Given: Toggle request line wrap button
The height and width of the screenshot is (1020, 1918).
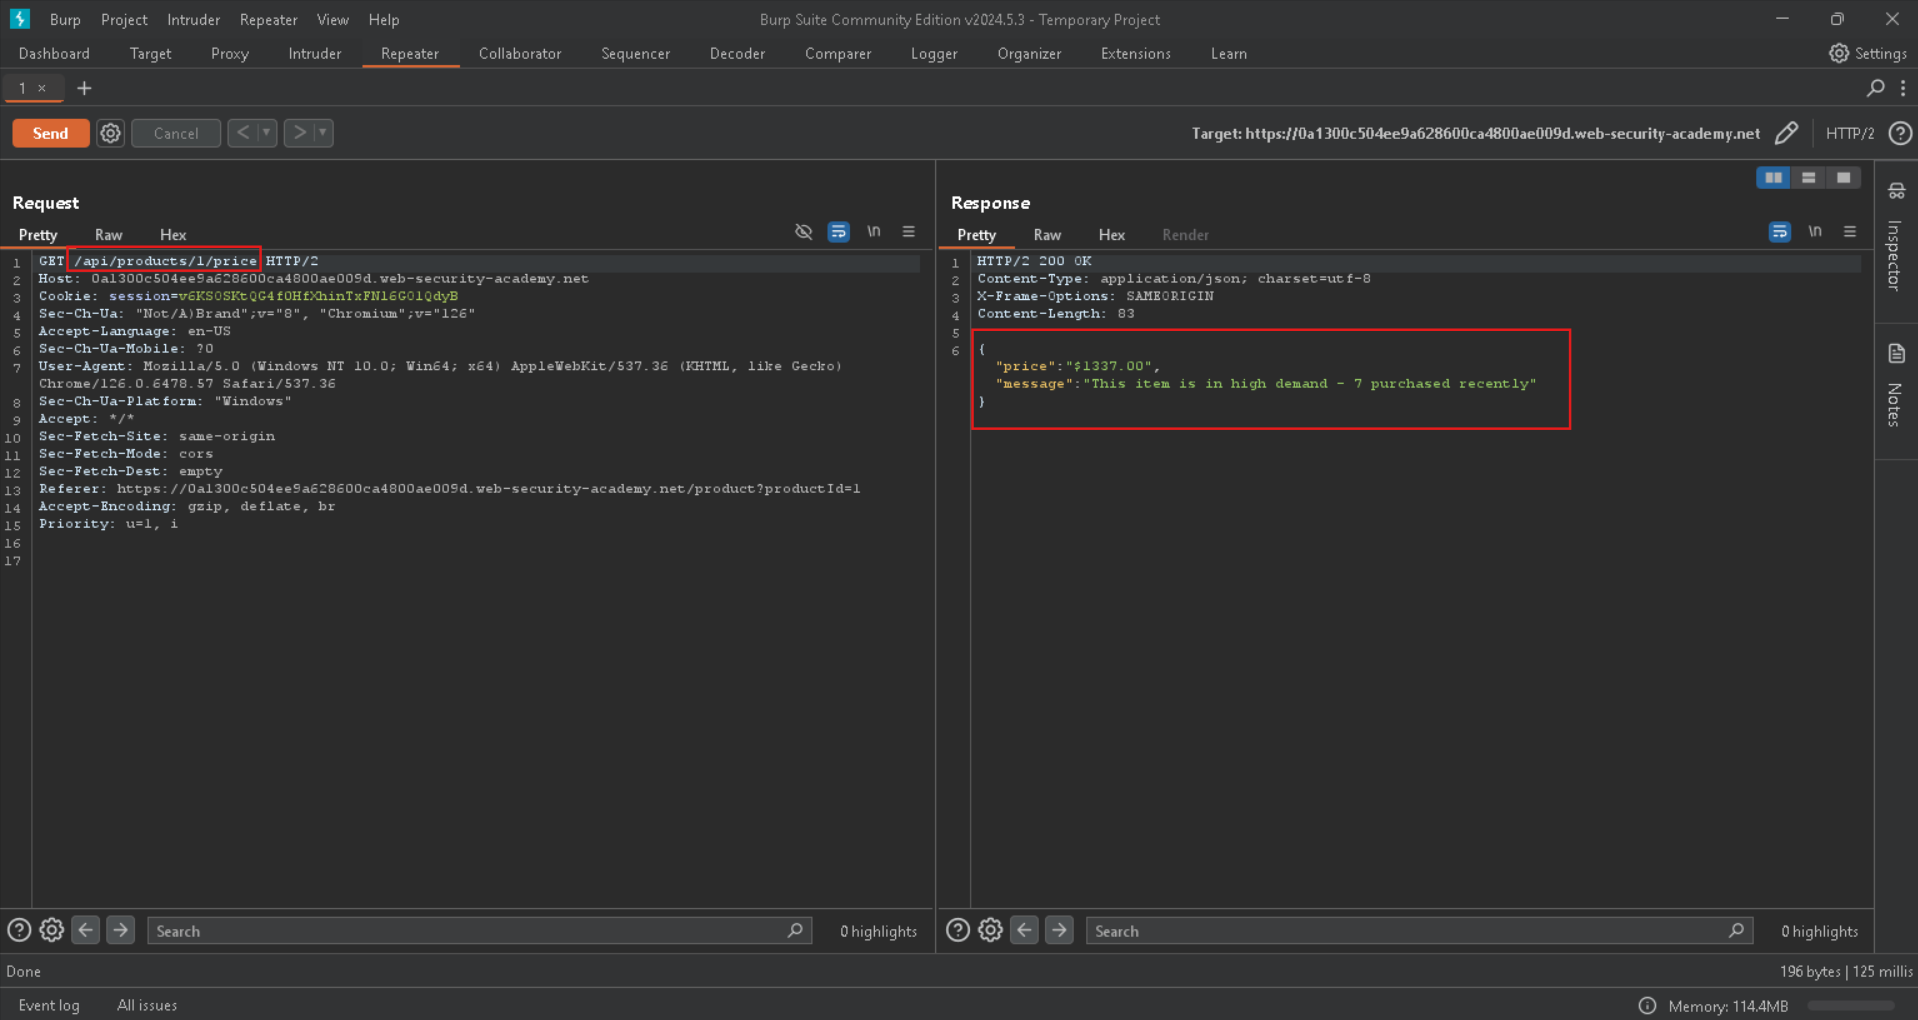Looking at the screenshot, I should pos(838,232).
